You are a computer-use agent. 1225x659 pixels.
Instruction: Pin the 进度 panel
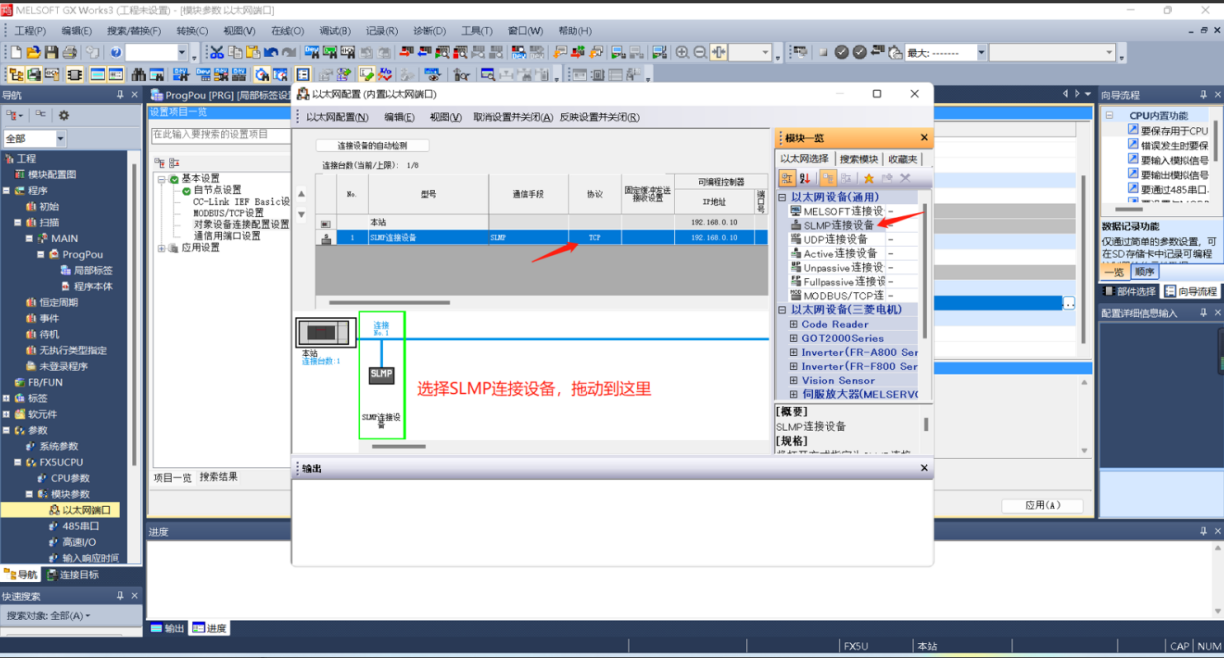[x=1203, y=531]
